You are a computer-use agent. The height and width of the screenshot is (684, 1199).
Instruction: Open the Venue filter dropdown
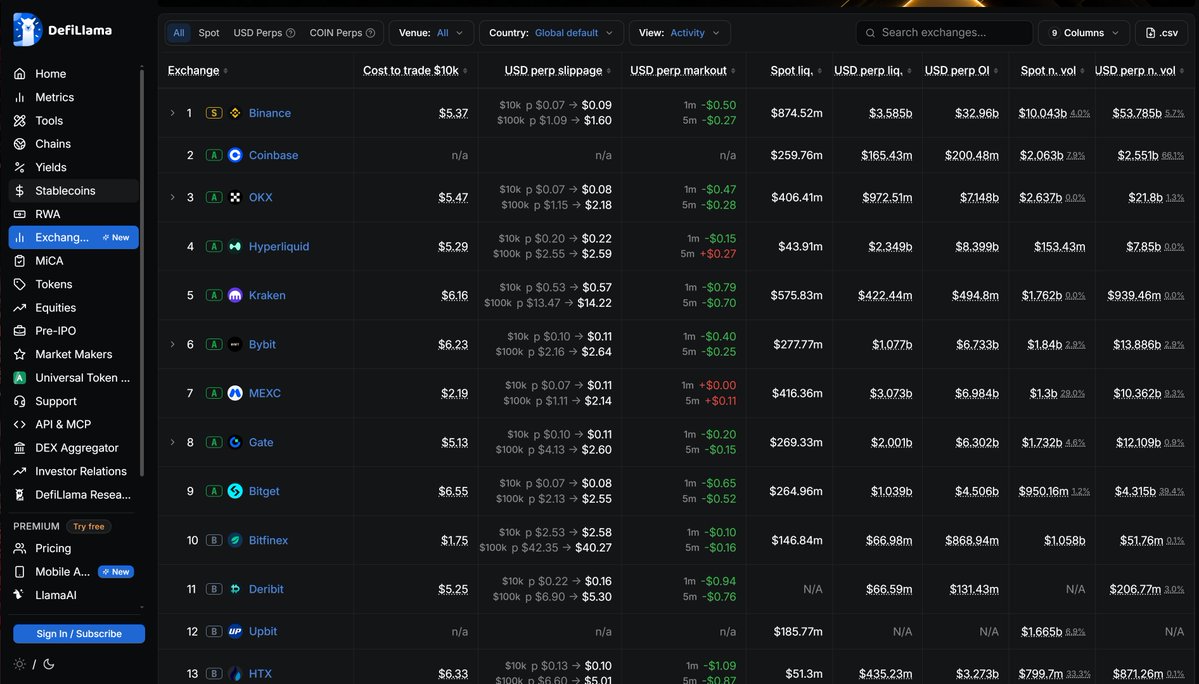pos(431,33)
